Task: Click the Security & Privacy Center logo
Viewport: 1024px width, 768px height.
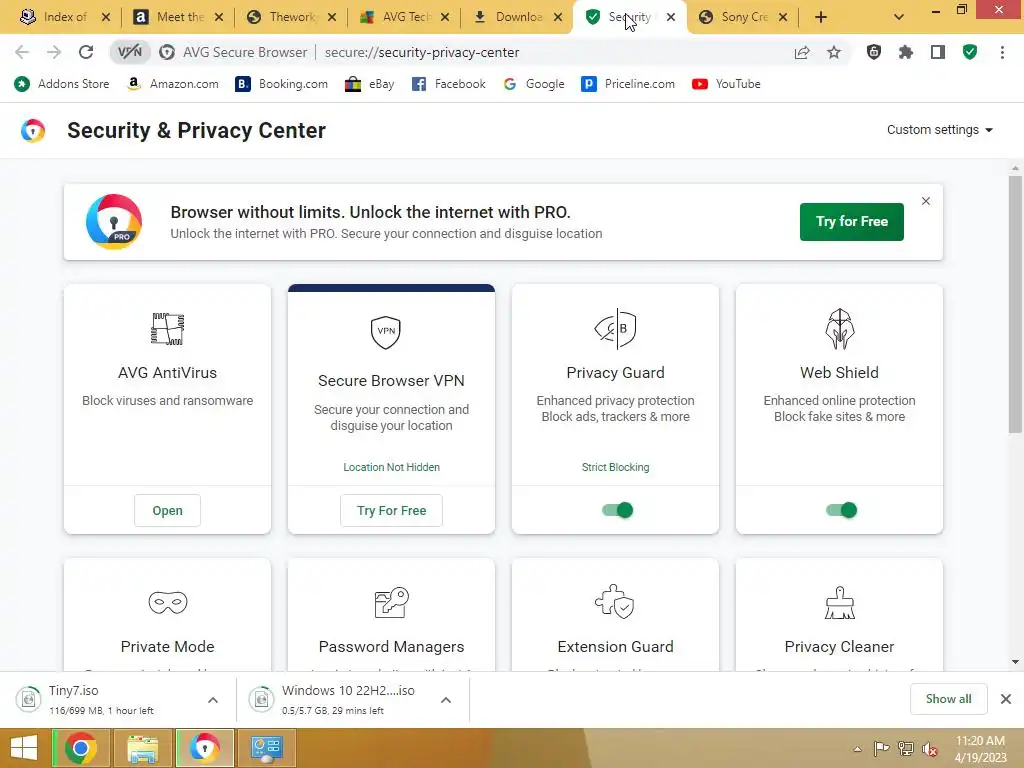Action: pyautogui.click(x=33, y=131)
